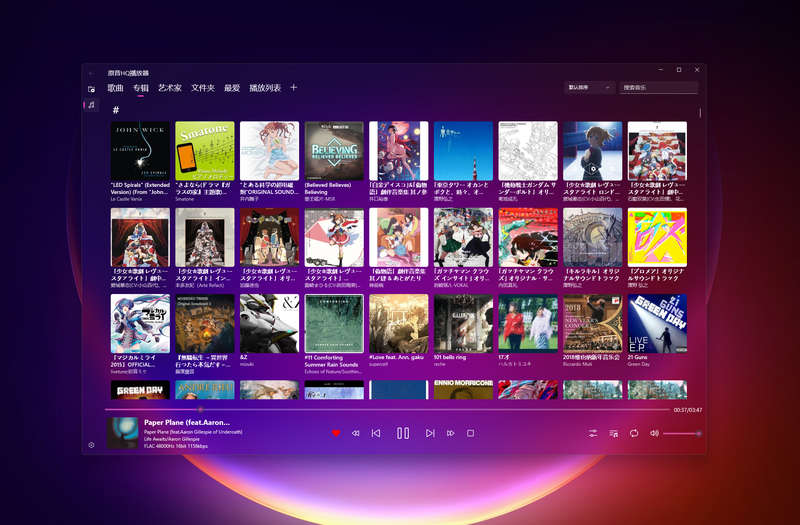Click the FLAC 48000Hz 16bit 1156kbps info
Screen dimensions: 800x525
(176, 446)
